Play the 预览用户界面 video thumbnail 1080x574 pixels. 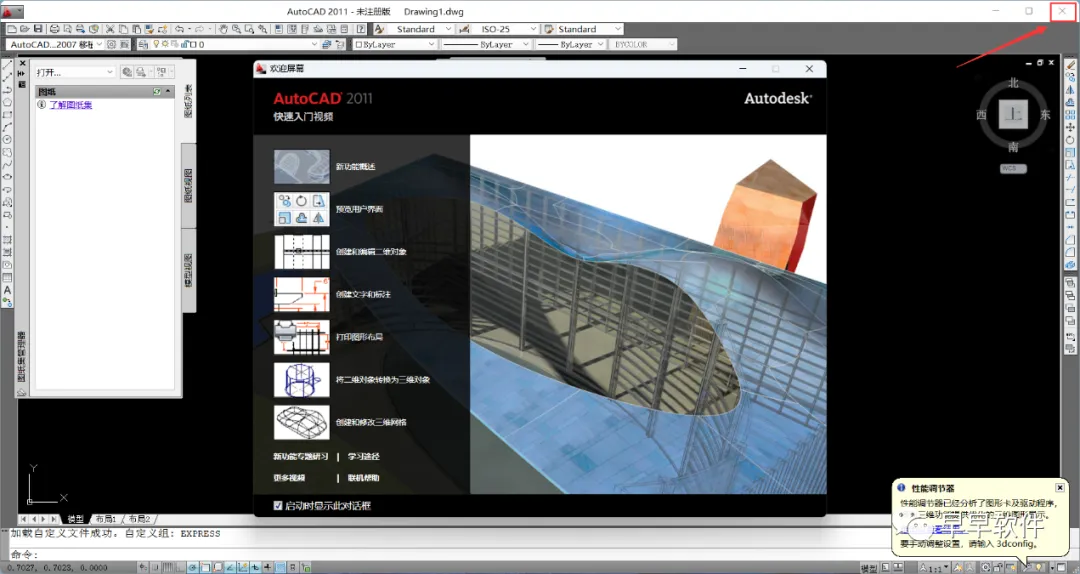tap(302, 209)
